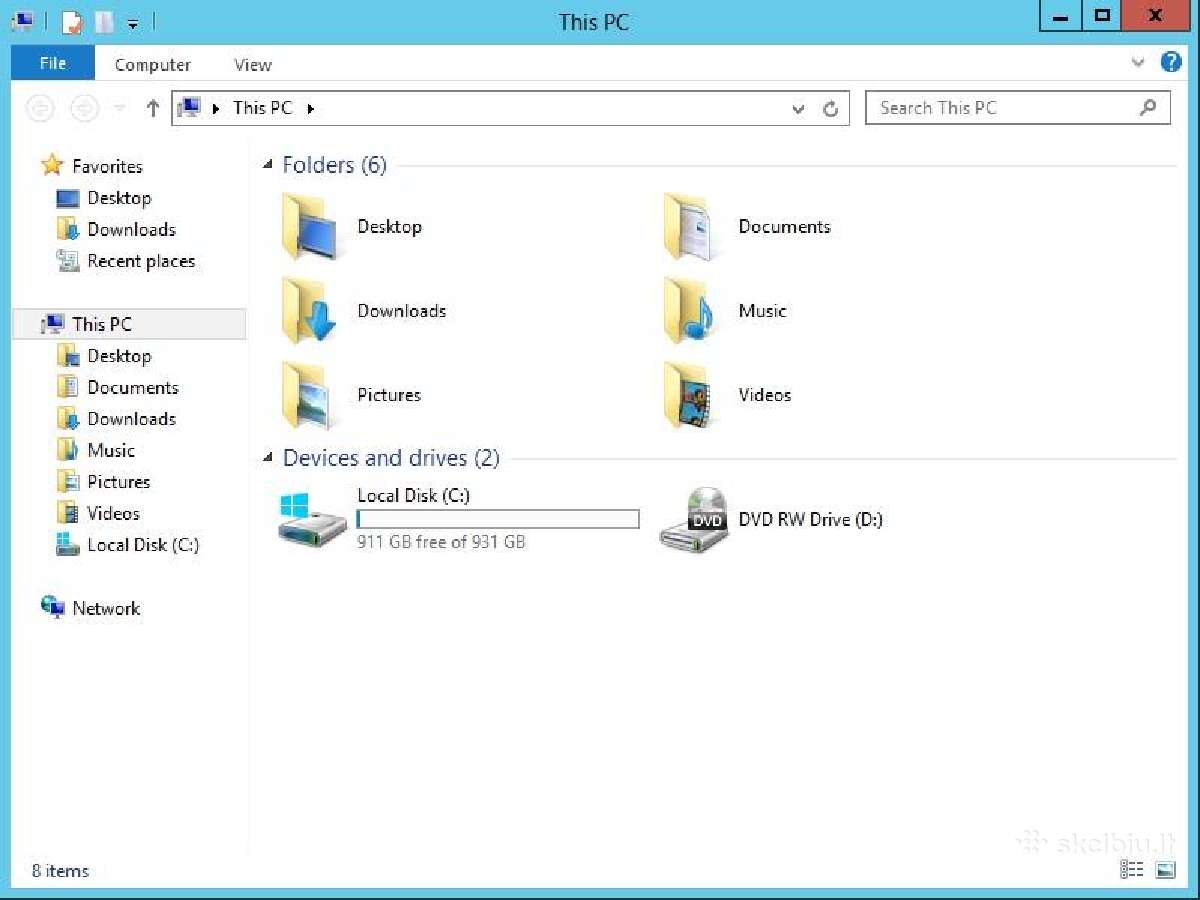
Task: Collapse the Folders (6) group
Action: (x=268, y=165)
